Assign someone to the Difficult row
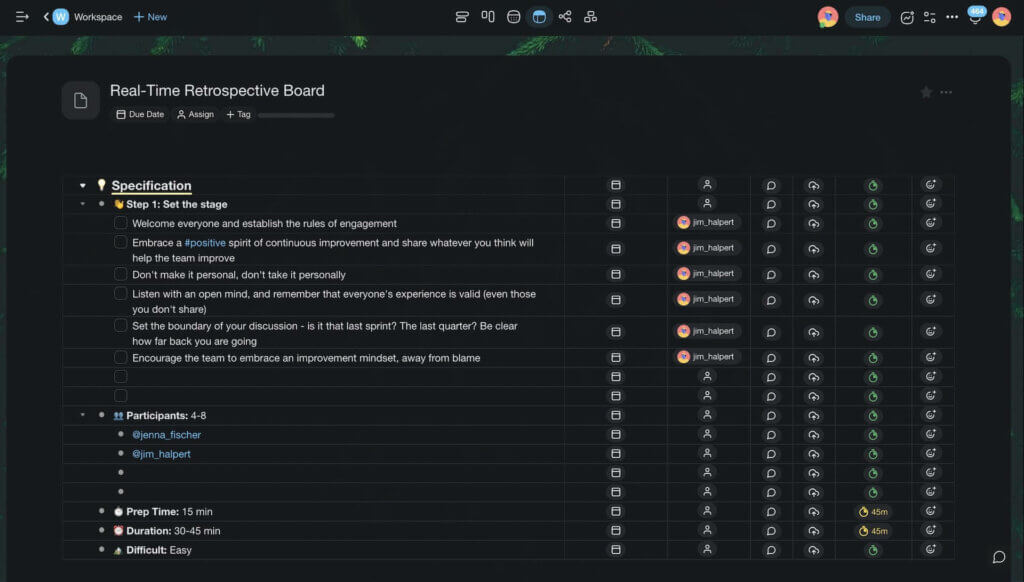Image resolution: width=1024 pixels, height=582 pixels. click(x=707, y=550)
